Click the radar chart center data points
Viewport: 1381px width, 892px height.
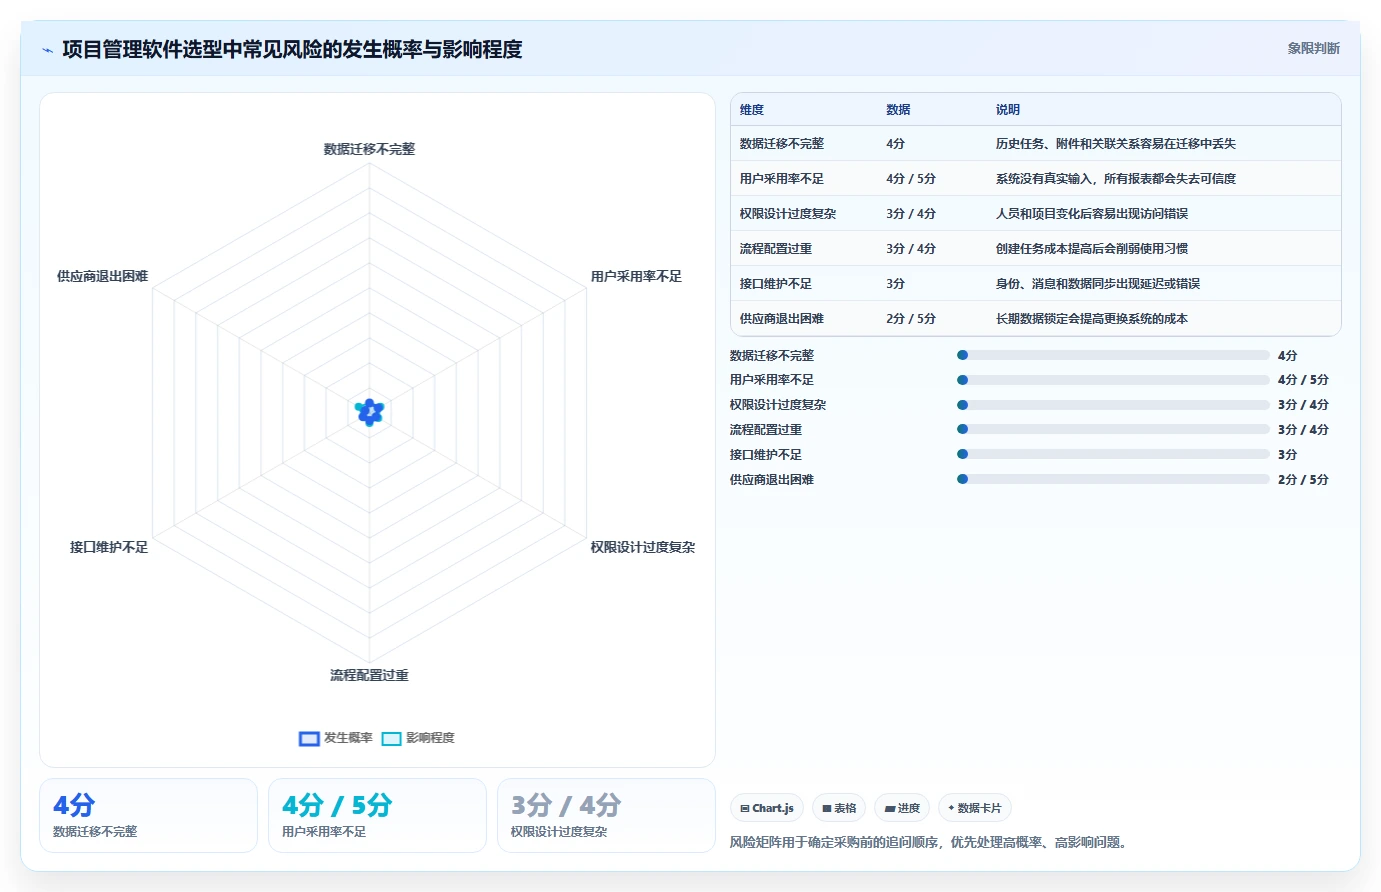370,411
